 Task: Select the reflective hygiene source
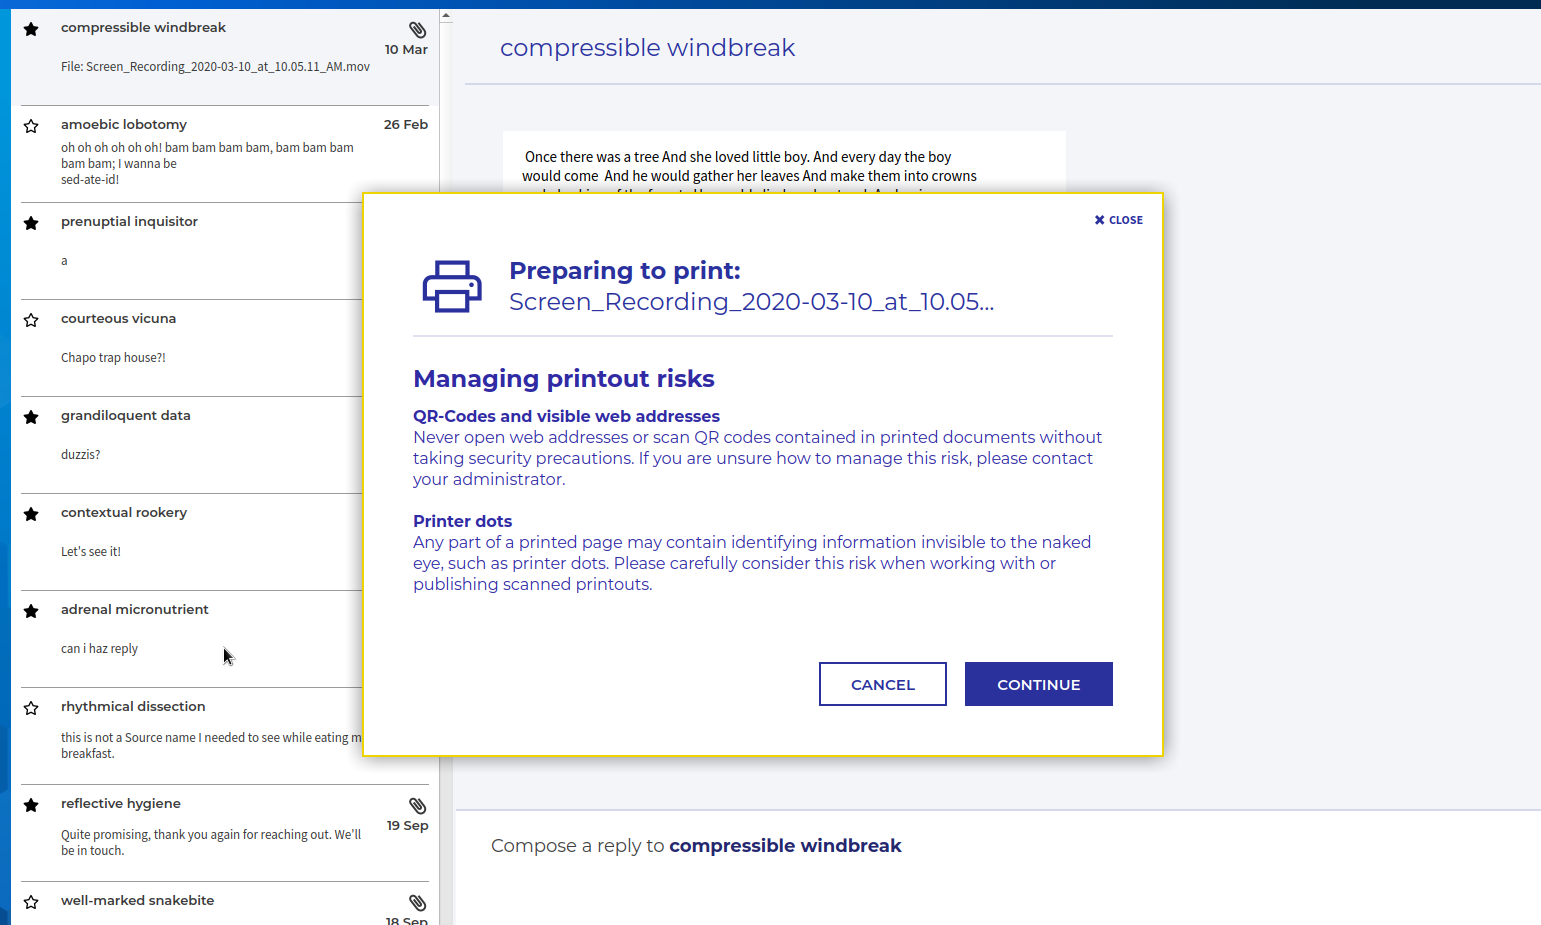(225, 833)
